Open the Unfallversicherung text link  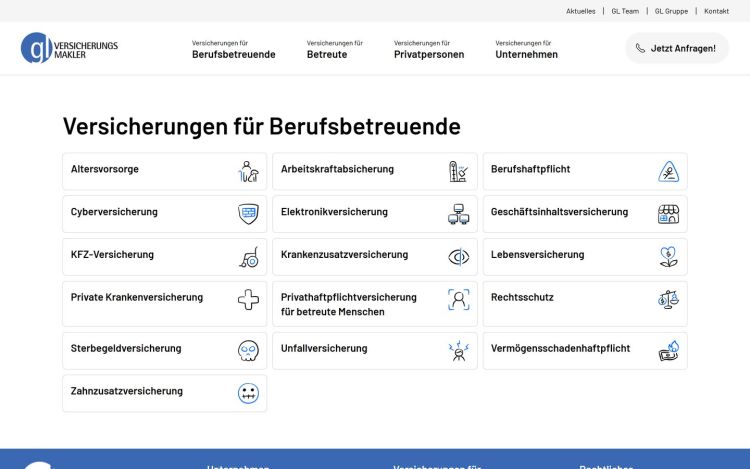tap(324, 348)
